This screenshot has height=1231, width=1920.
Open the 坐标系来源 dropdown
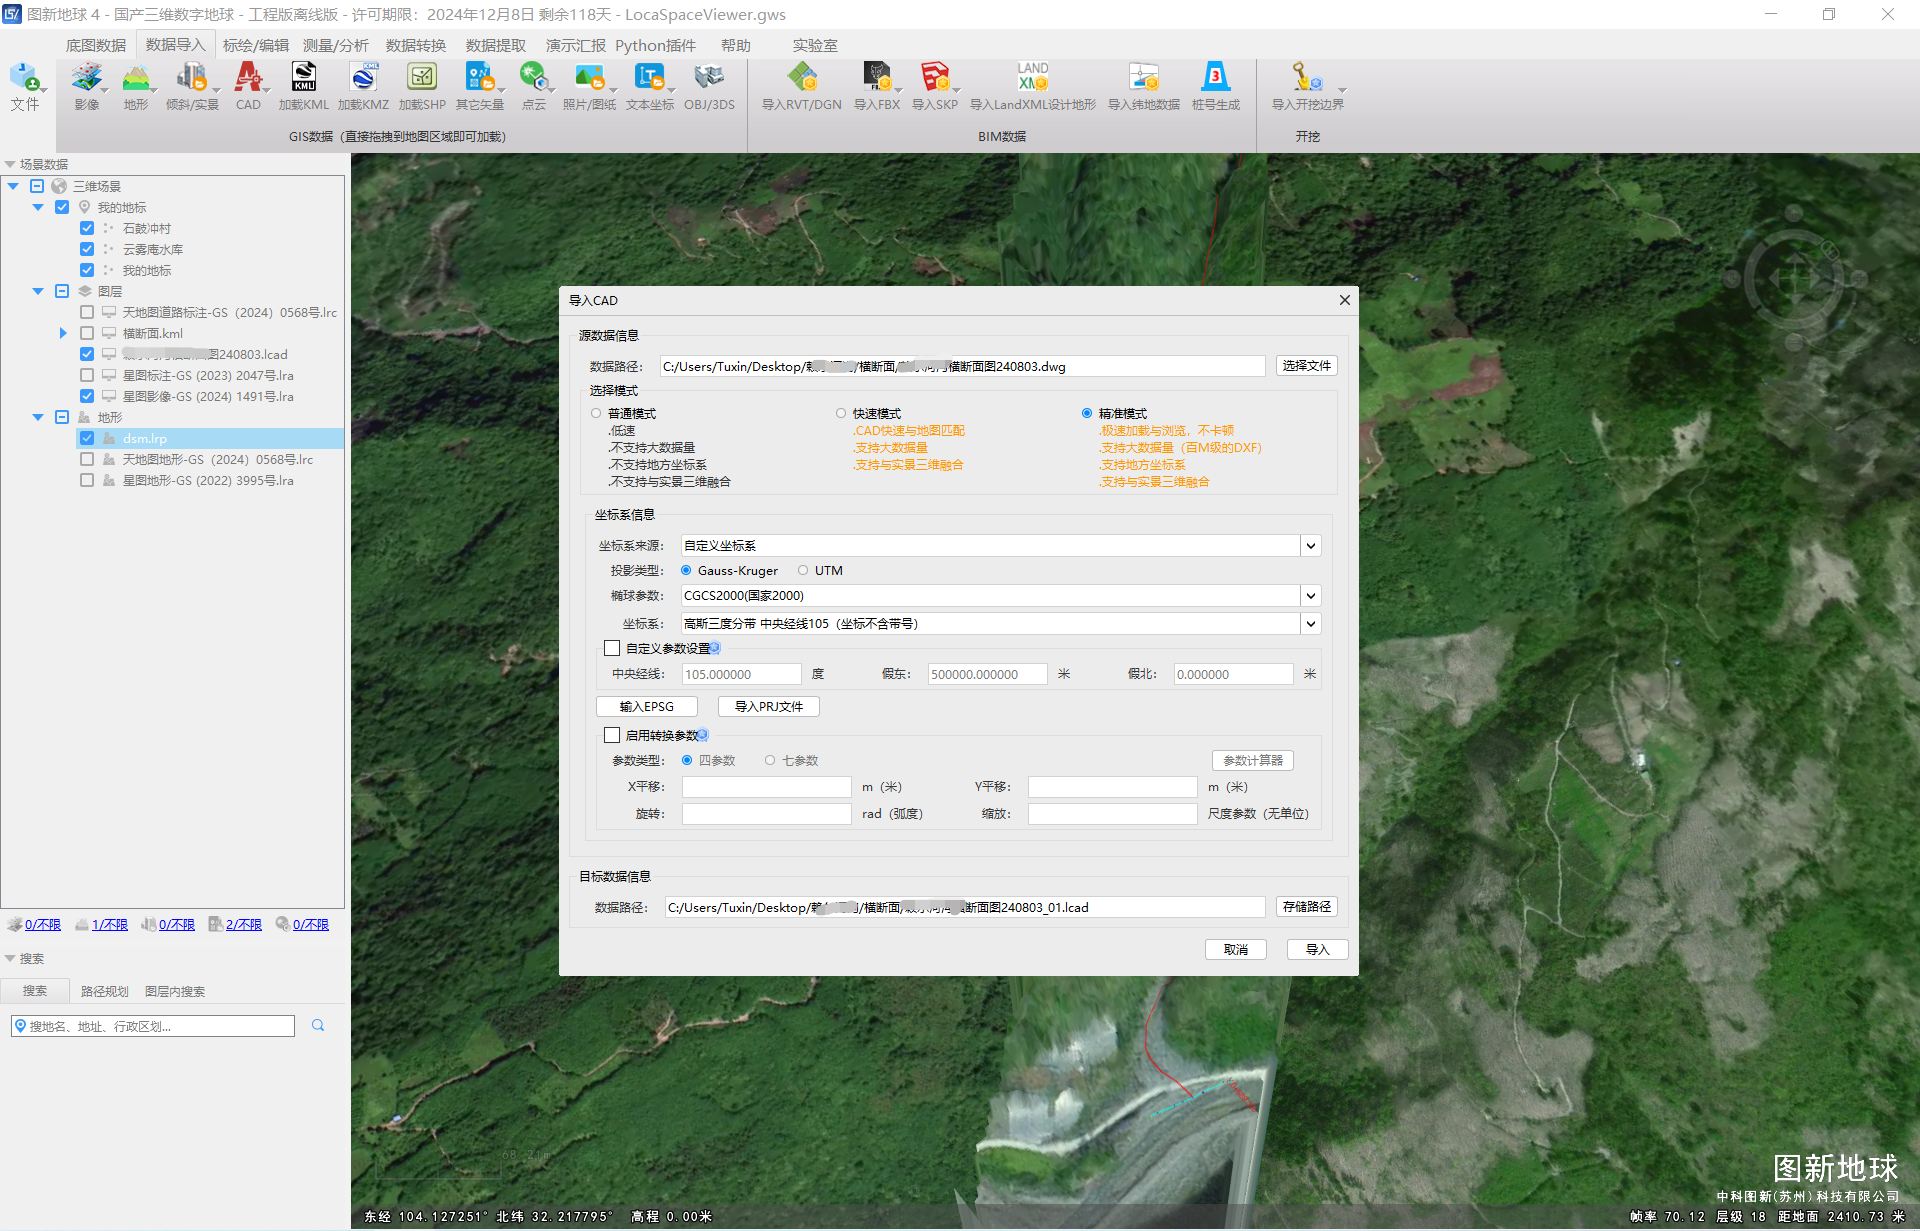(x=1310, y=545)
